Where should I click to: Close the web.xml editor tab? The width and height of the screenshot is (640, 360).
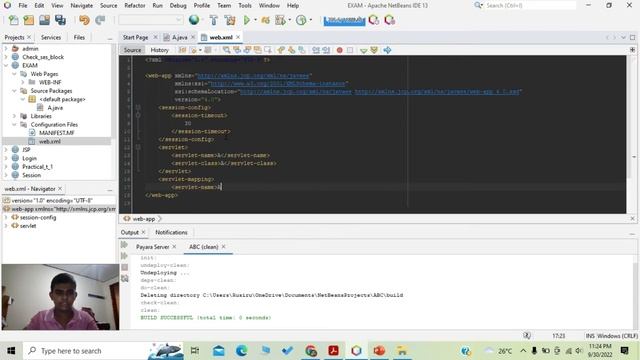tap(238, 37)
